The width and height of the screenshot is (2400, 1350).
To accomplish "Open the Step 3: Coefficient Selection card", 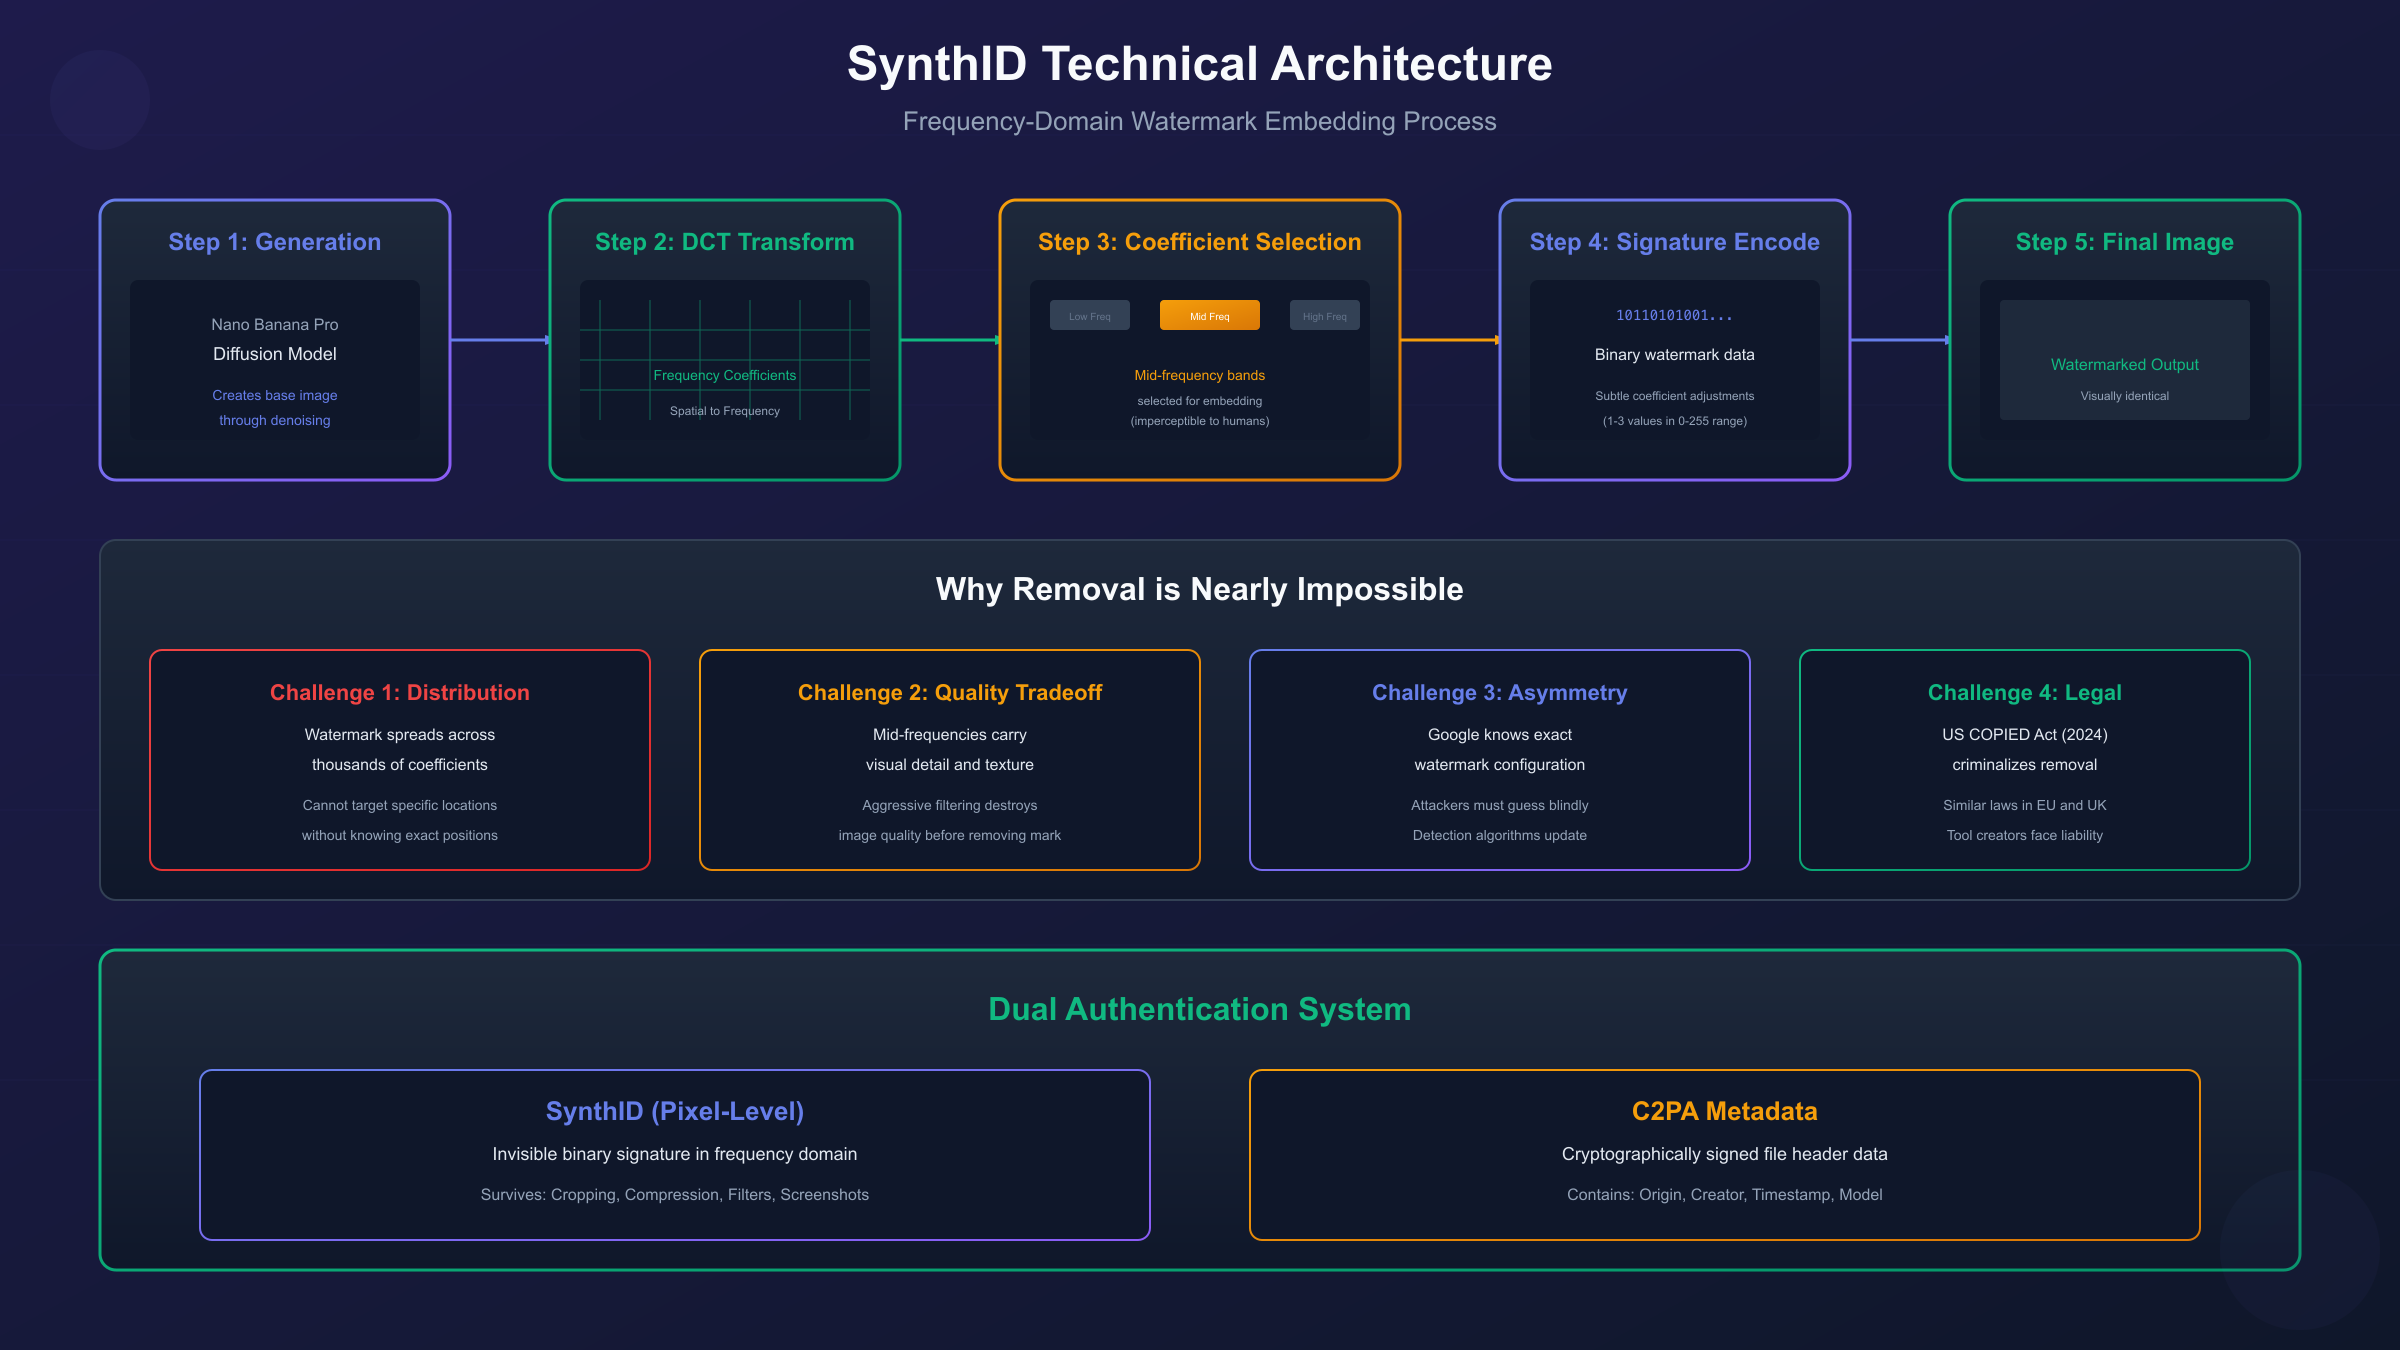I will click(1199, 241).
